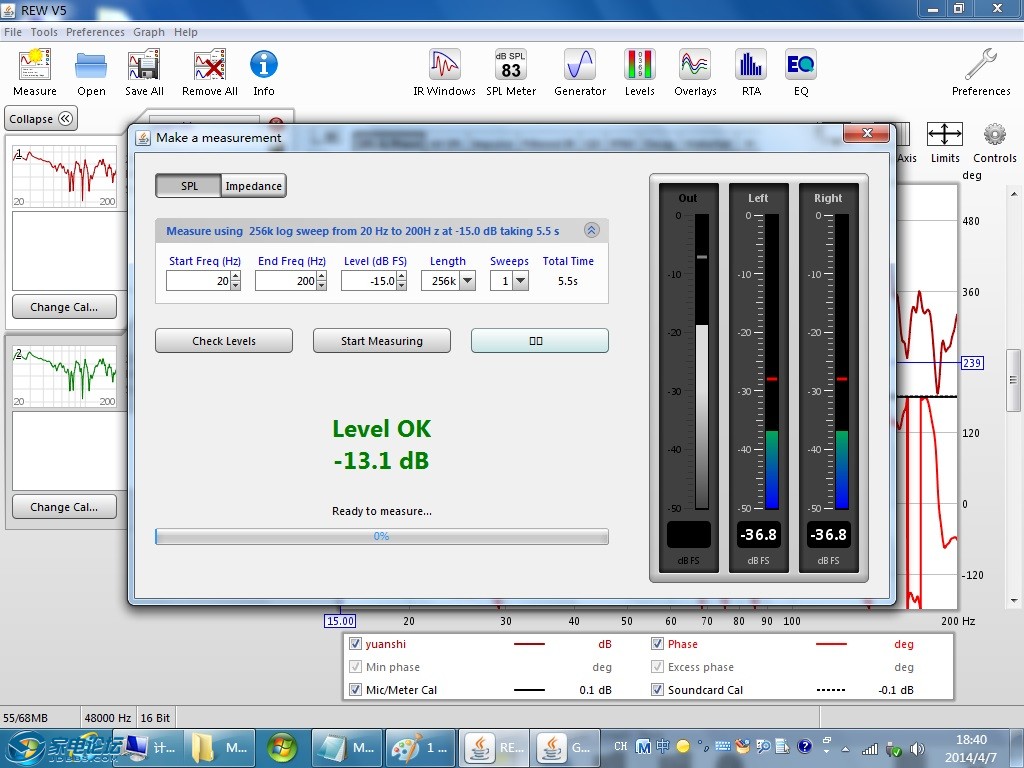1024x768 pixels.
Task: Toggle the Excess phase checkbox
Action: (657, 667)
